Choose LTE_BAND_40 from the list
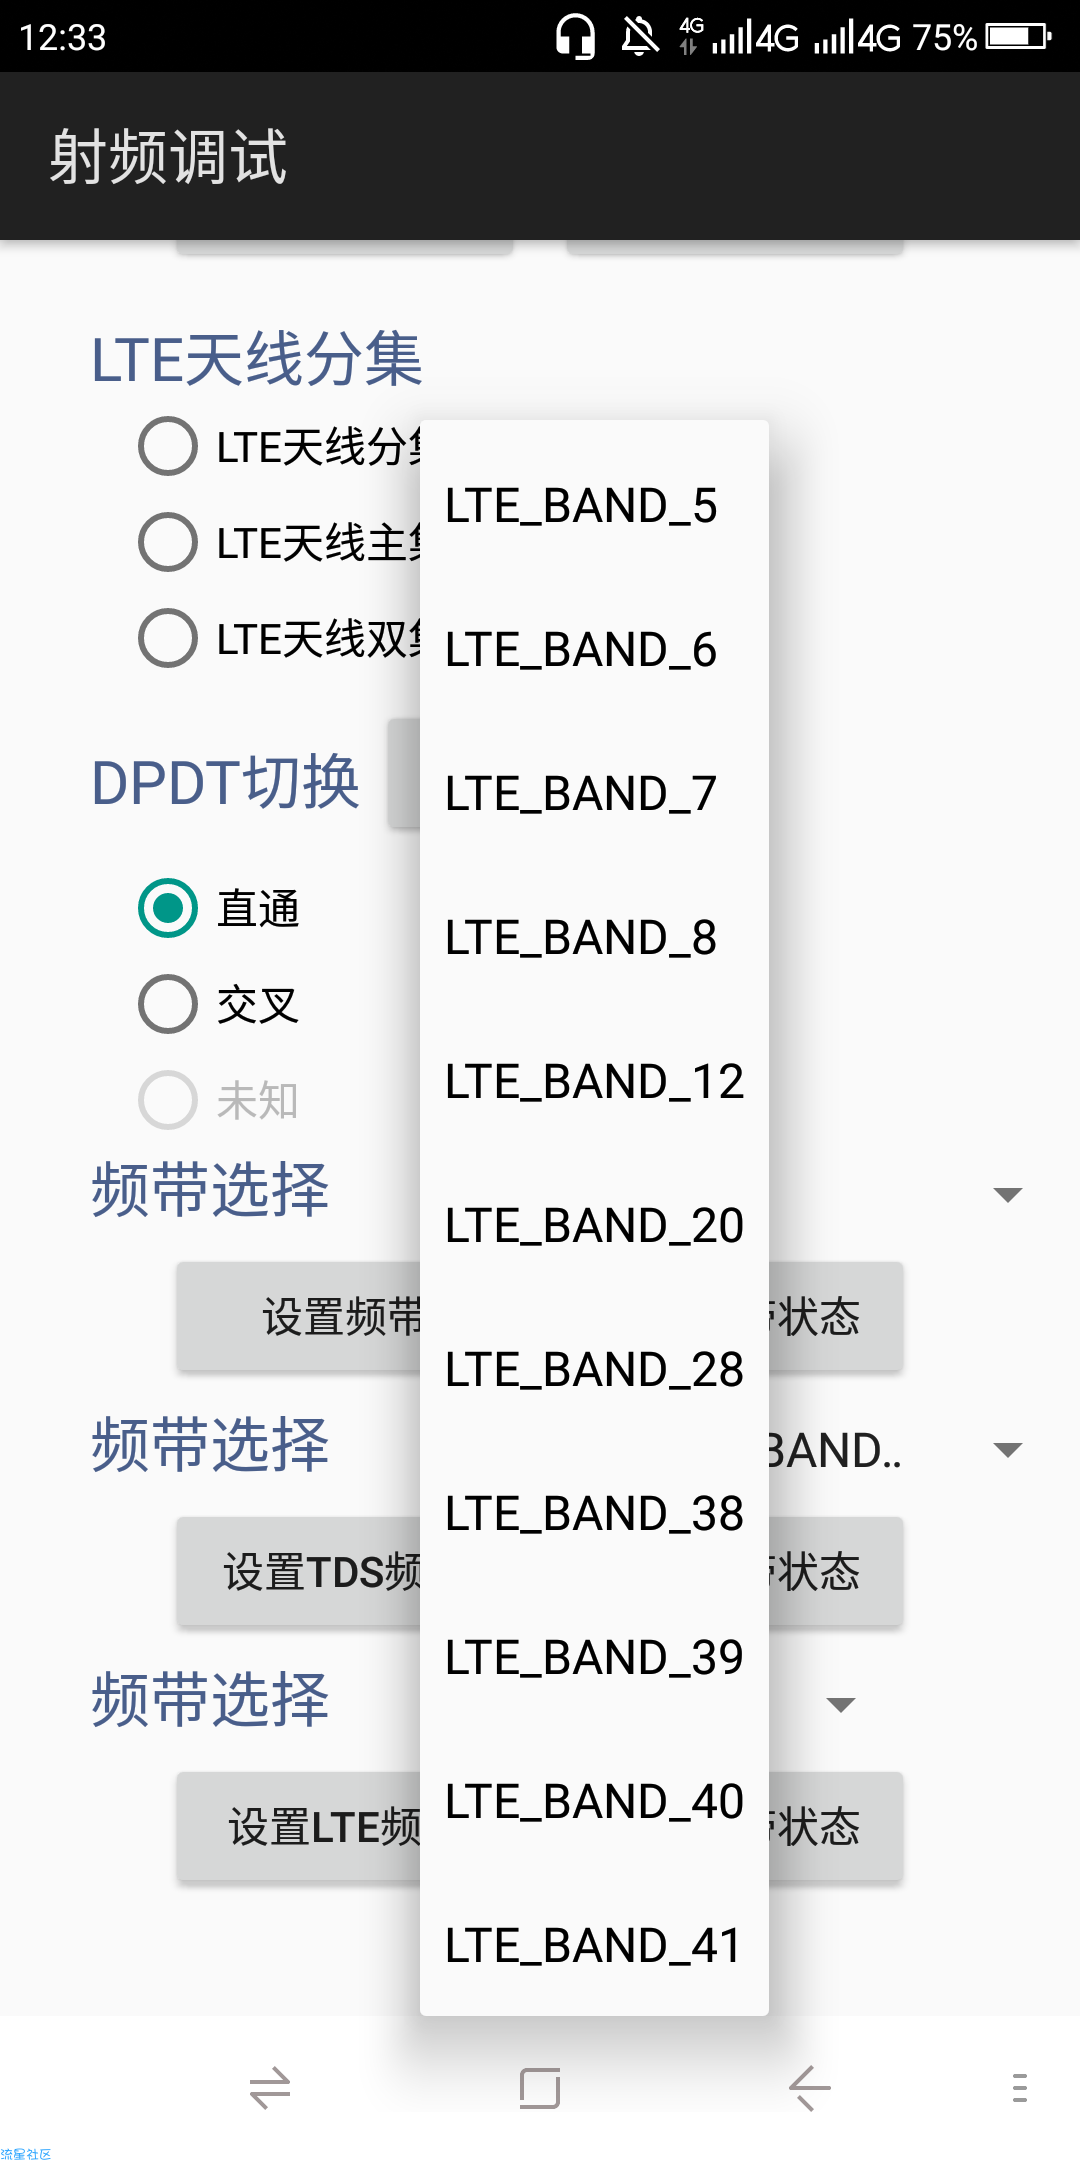The width and height of the screenshot is (1080, 2160). [594, 1802]
